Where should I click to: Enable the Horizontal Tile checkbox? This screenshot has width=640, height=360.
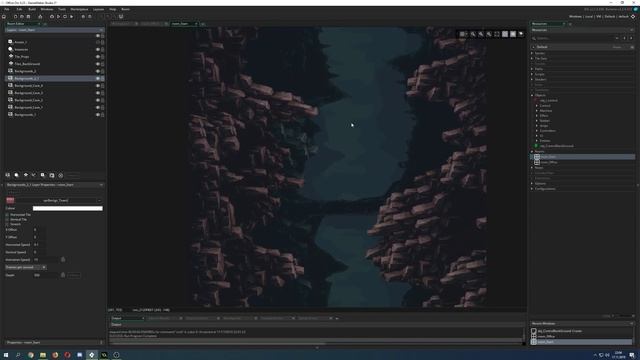point(7,215)
